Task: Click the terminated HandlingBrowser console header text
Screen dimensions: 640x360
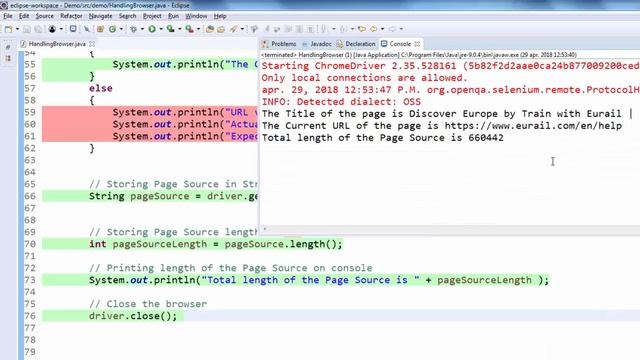Action: pos(419,55)
